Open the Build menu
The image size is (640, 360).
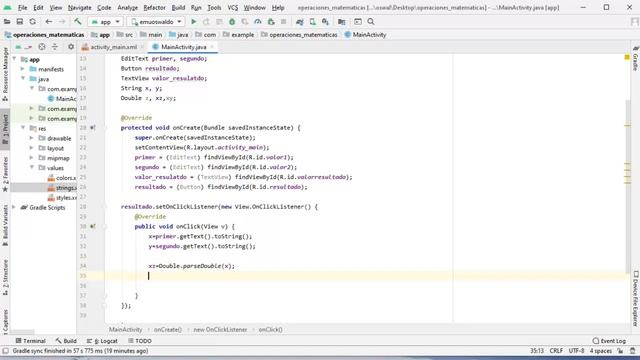point(178,7)
